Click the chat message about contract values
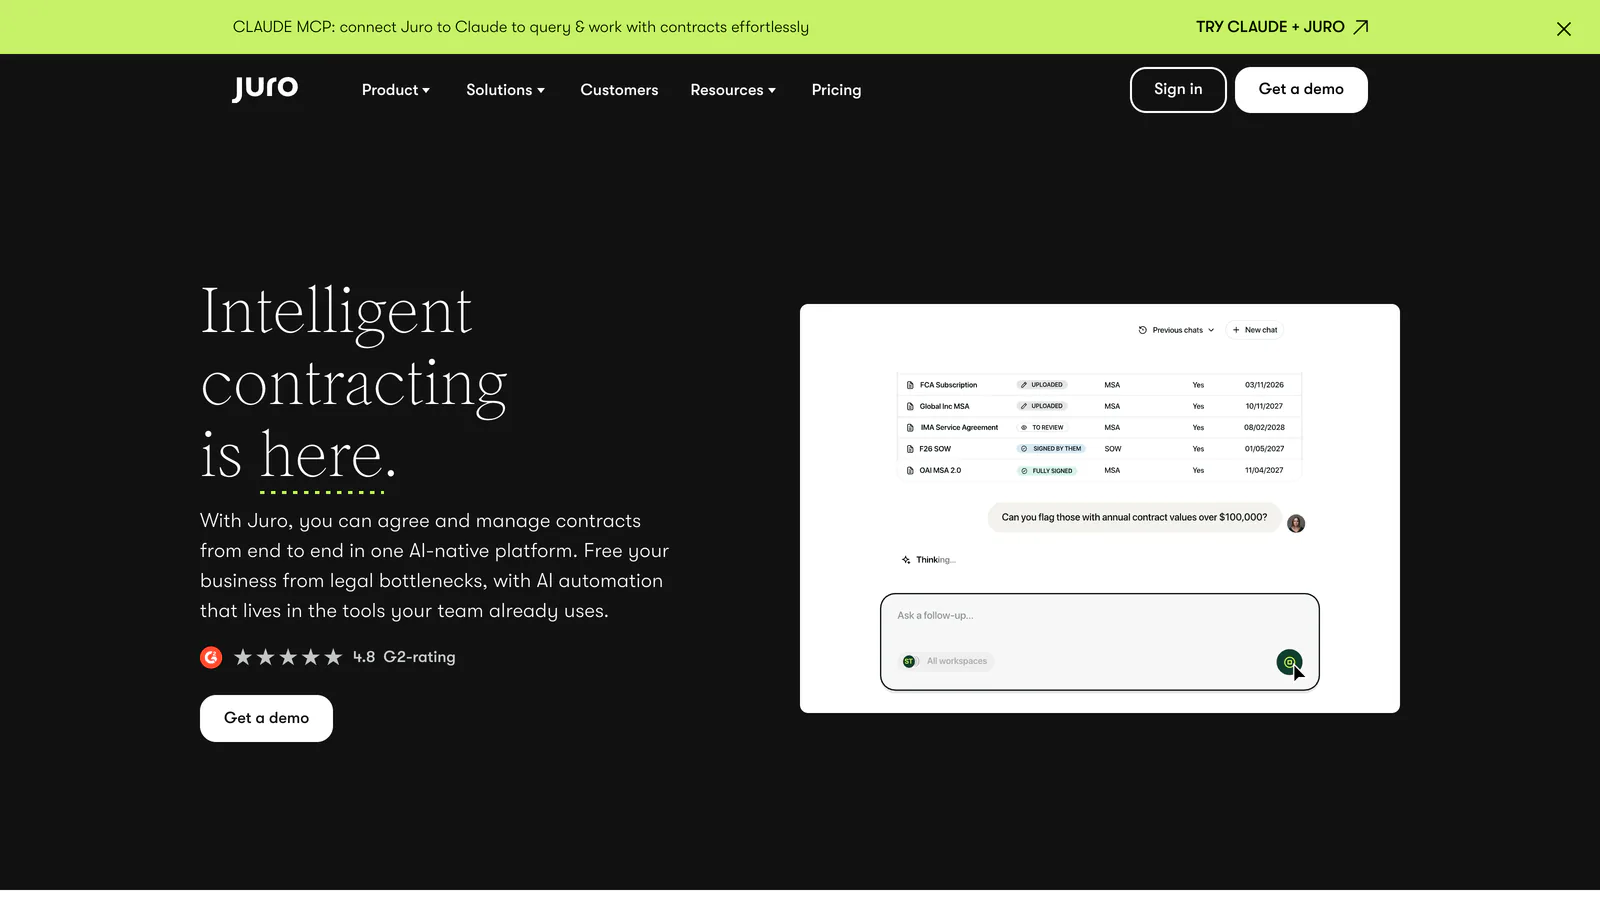This screenshot has width=1600, height=900. tap(1134, 517)
